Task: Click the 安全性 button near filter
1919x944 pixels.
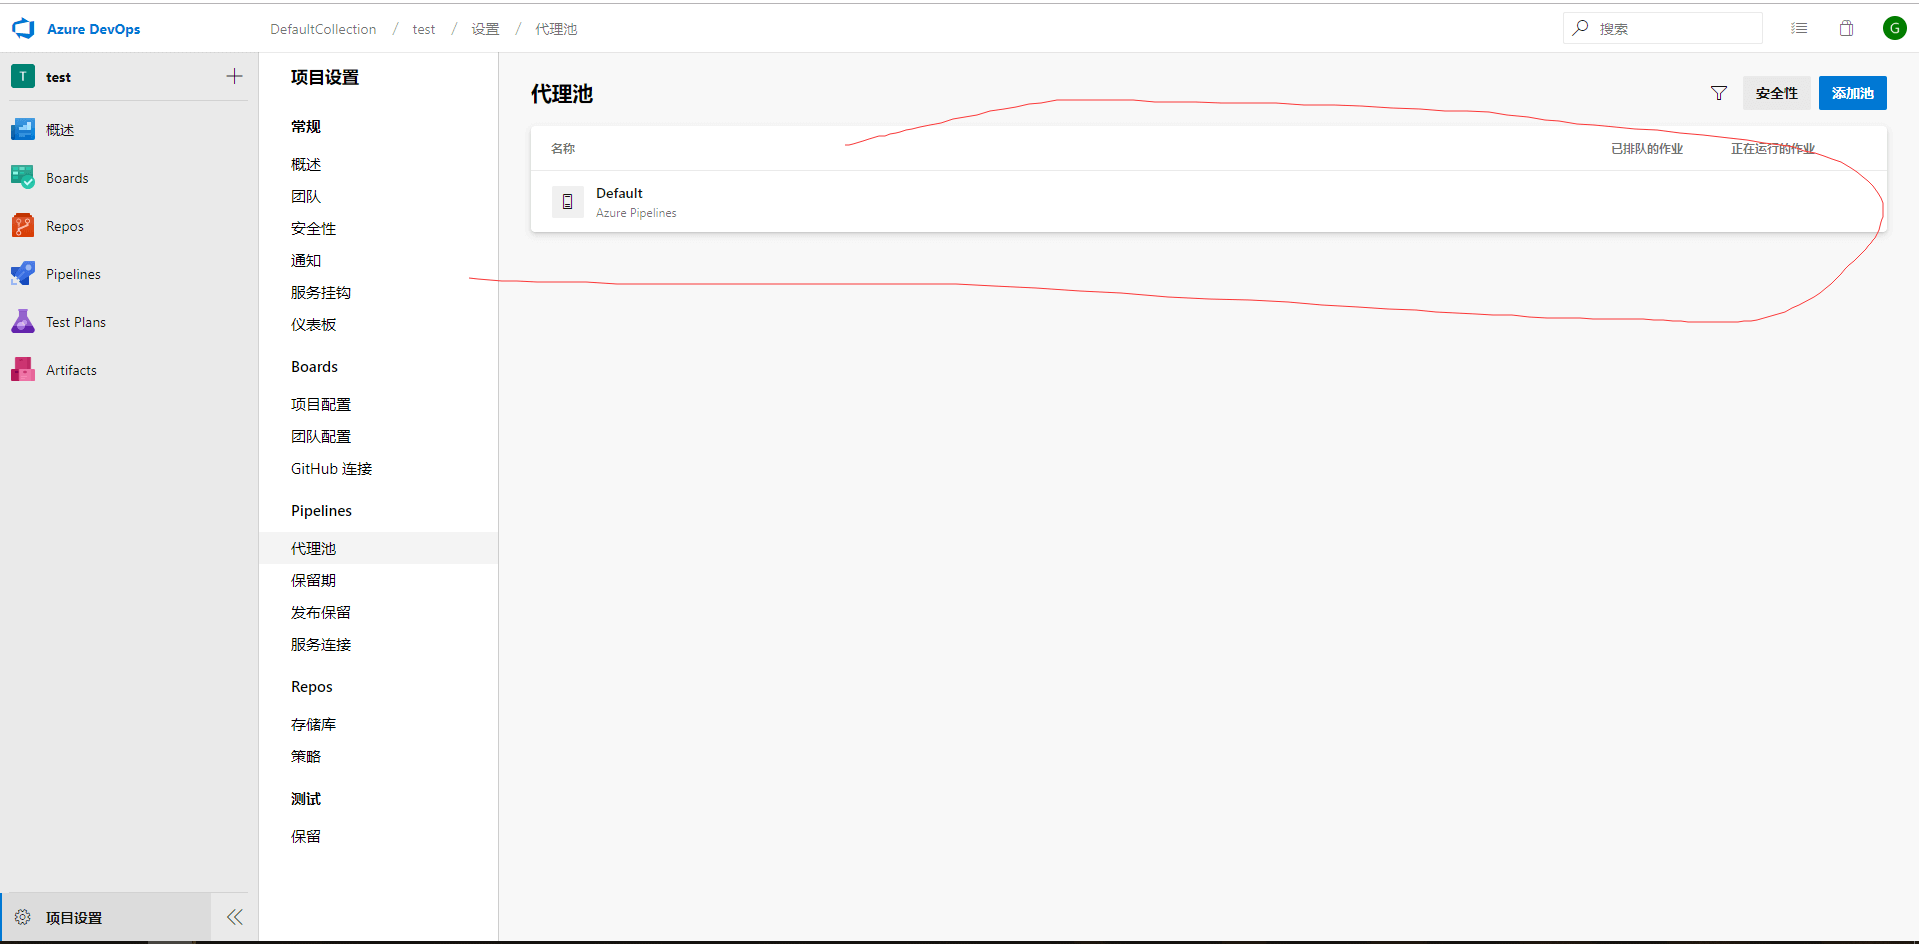Action: pos(1776,93)
